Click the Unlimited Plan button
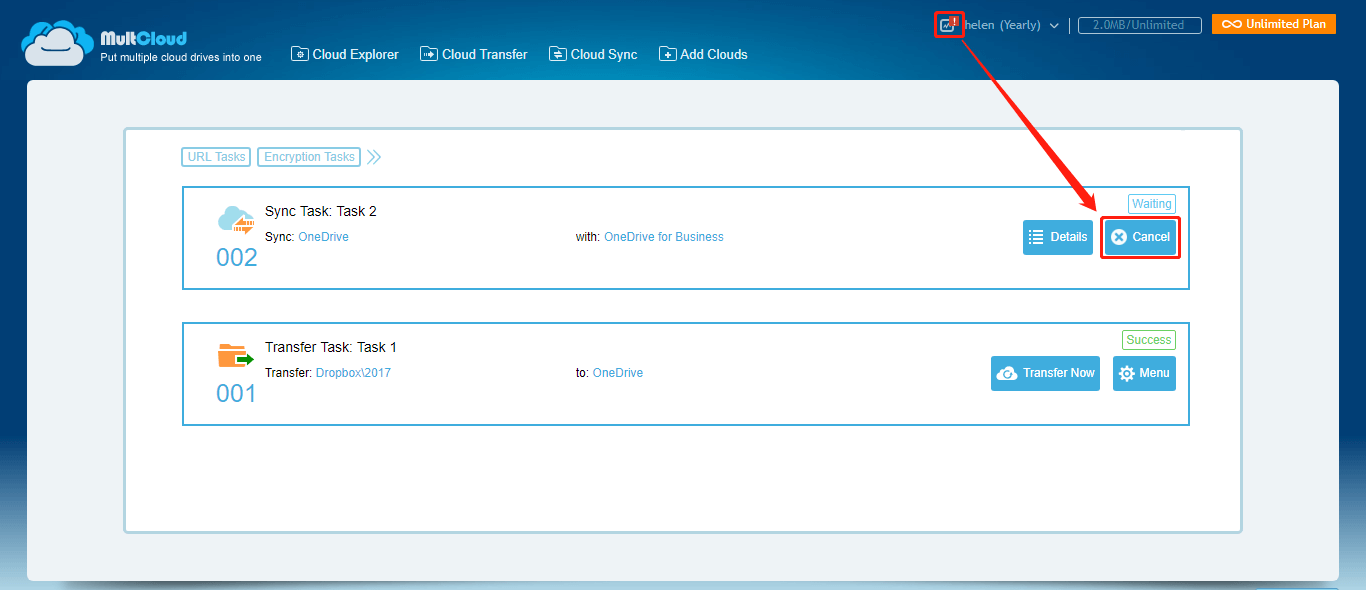1366x590 pixels. click(x=1273, y=24)
